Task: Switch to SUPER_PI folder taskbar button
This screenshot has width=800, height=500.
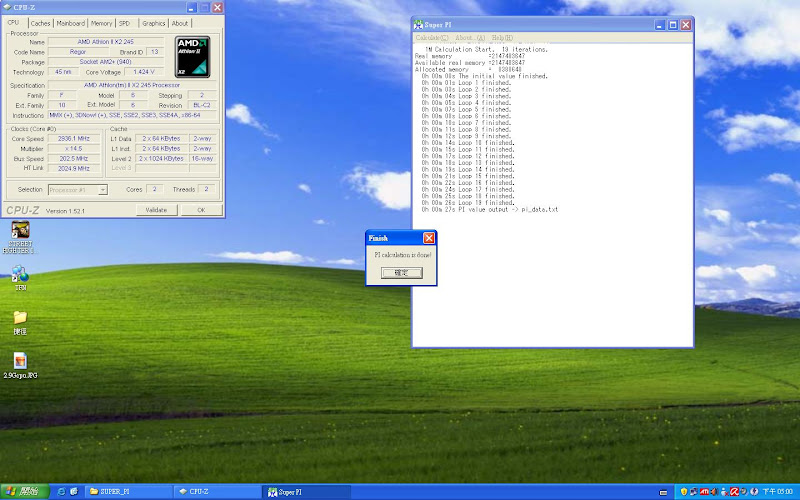Action: point(128,492)
